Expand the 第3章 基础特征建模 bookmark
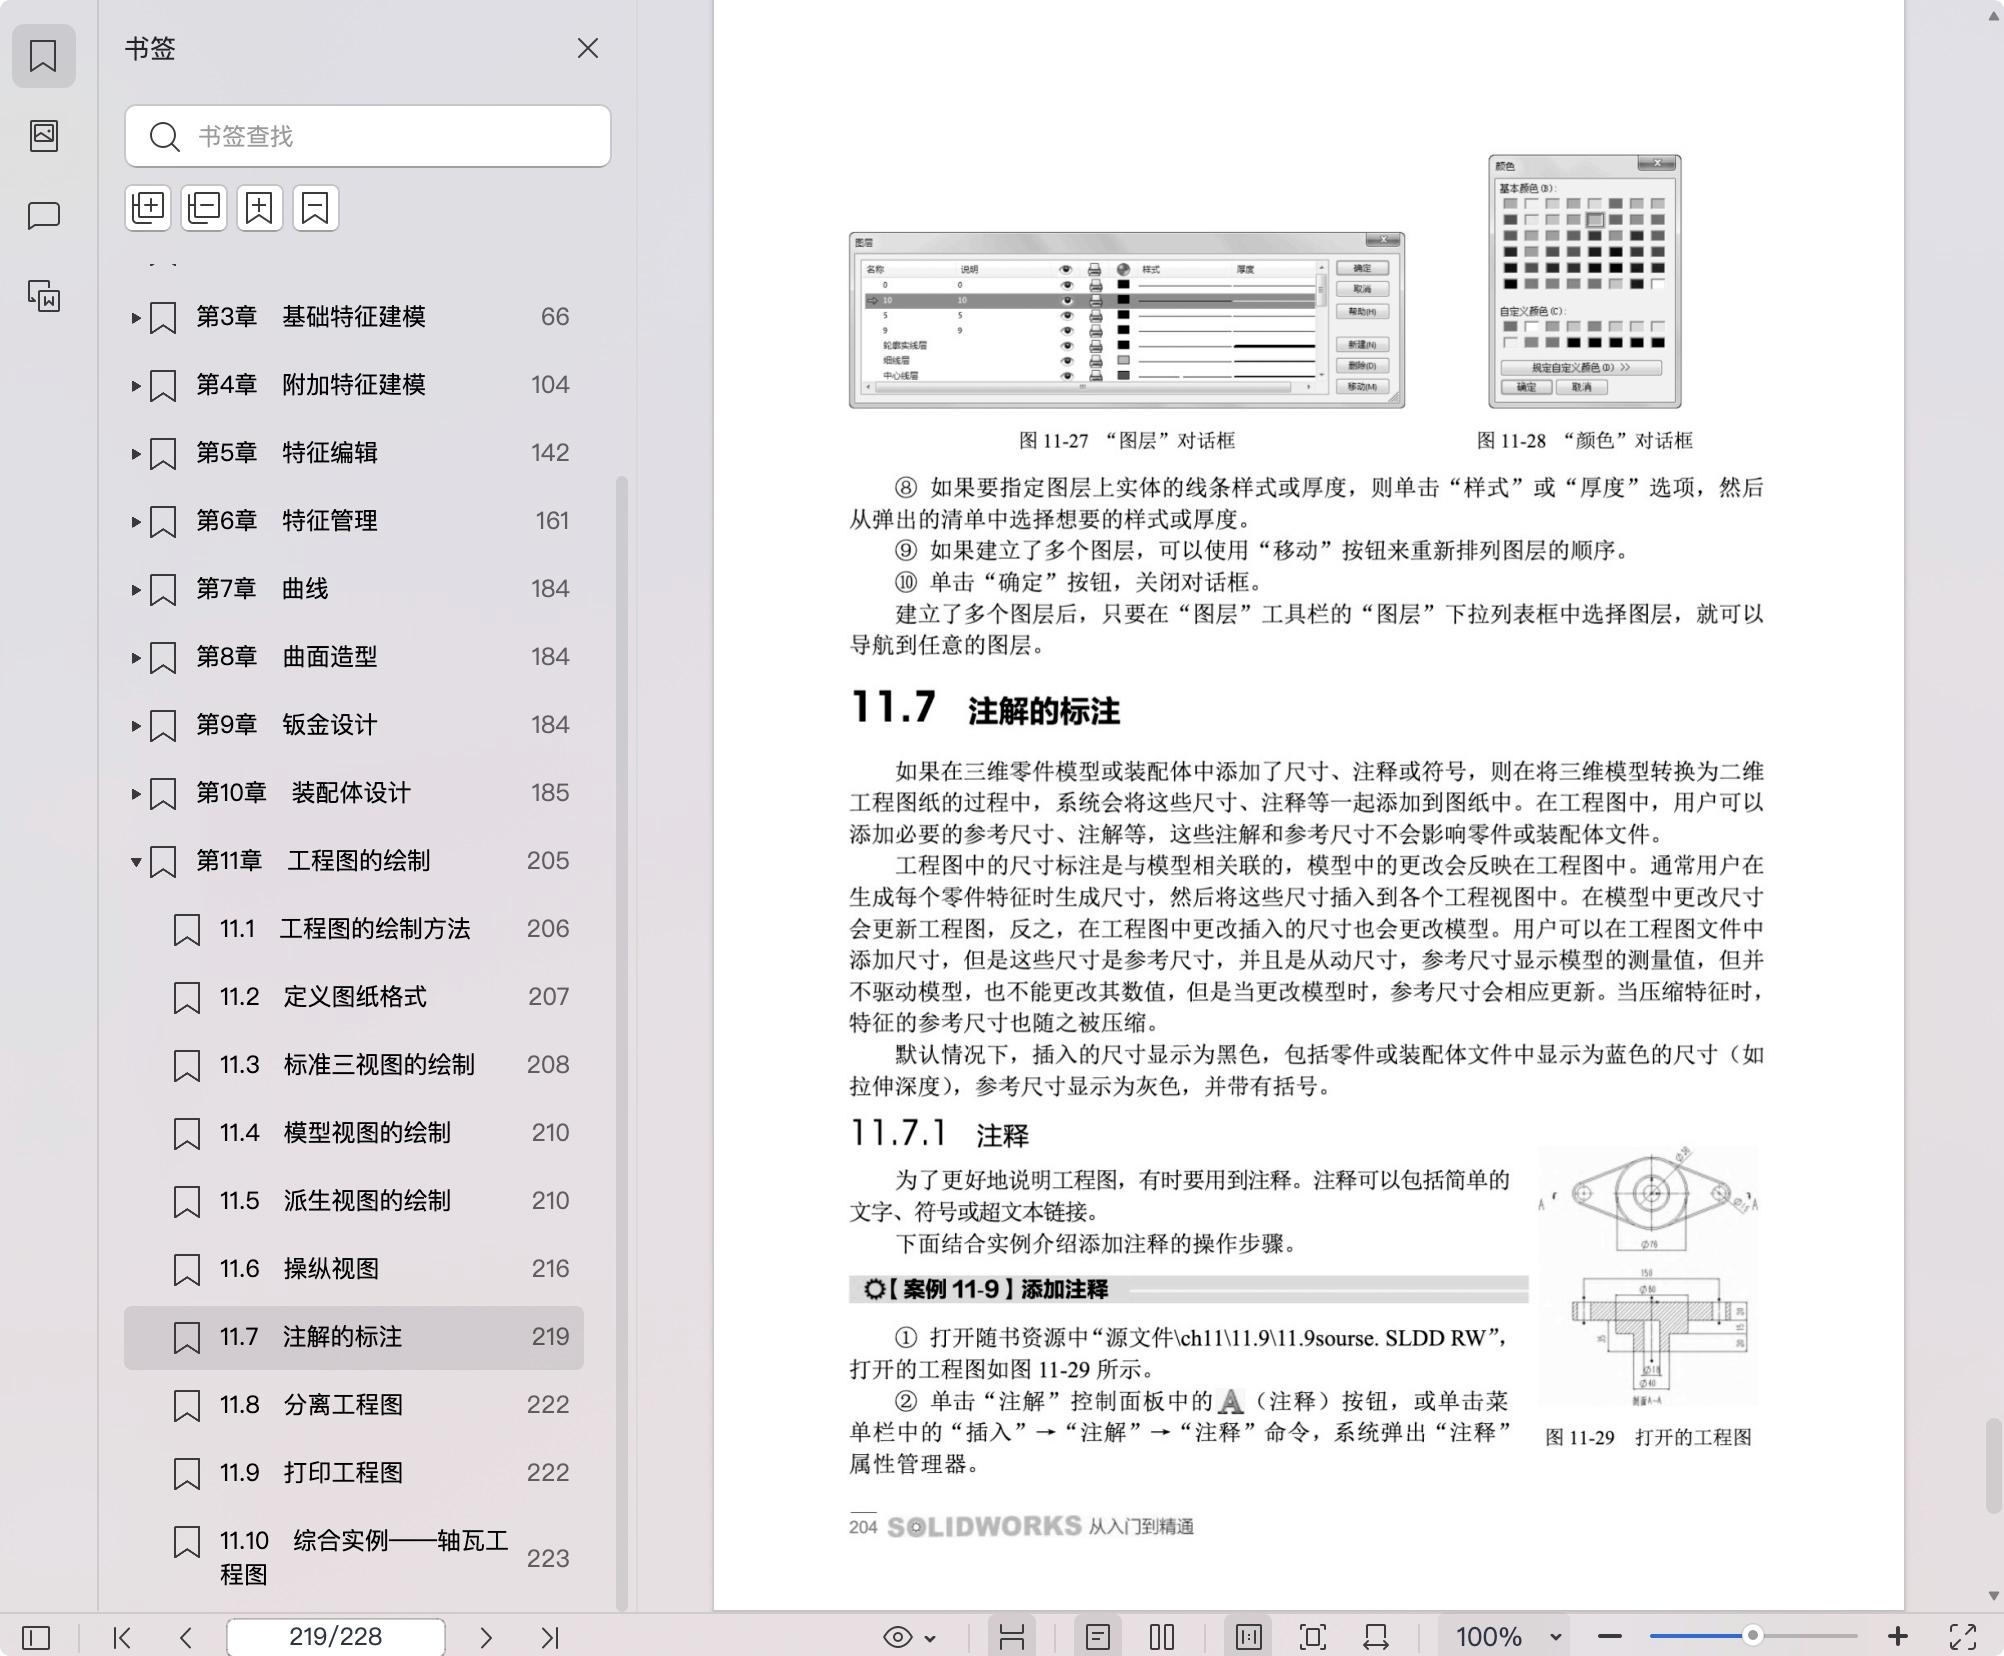The width and height of the screenshot is (2004, 1656). click(136, 318)
